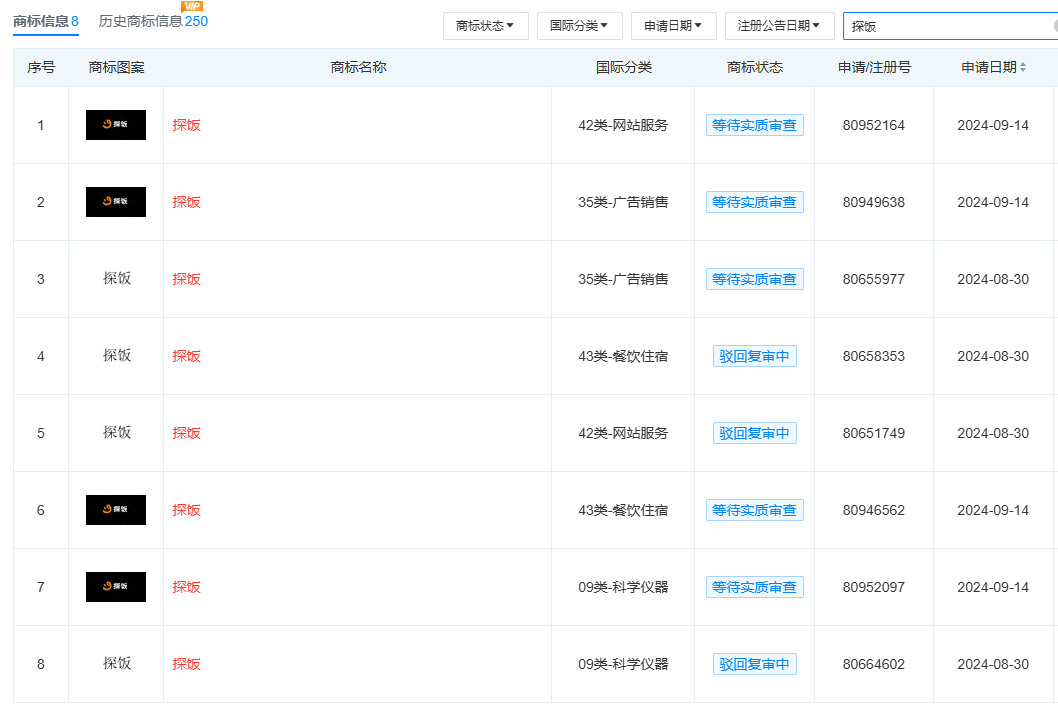1058x706 pixels.
Task: Click 42类-网站服务 cell in row 5
Action: (623, 433)
